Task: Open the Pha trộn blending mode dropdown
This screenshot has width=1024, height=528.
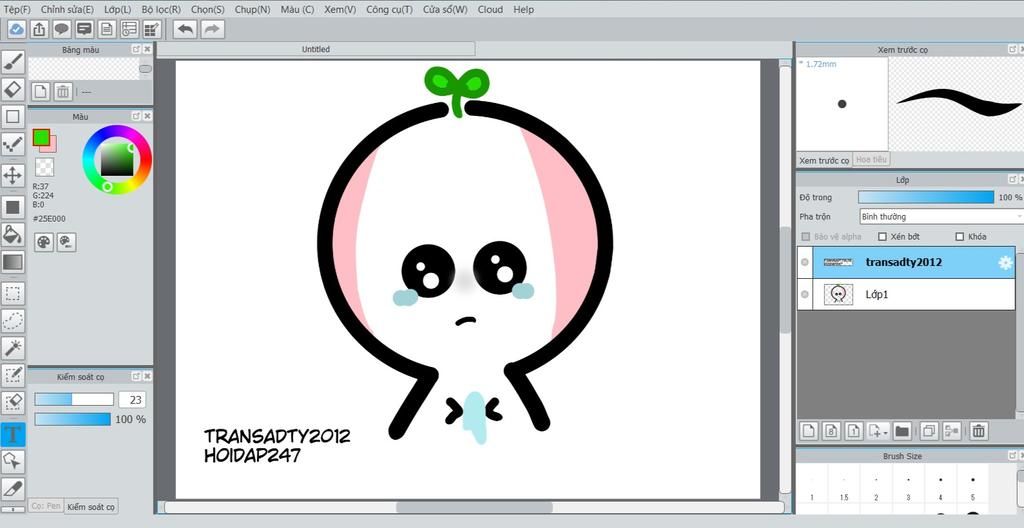Action: [941, 216]
